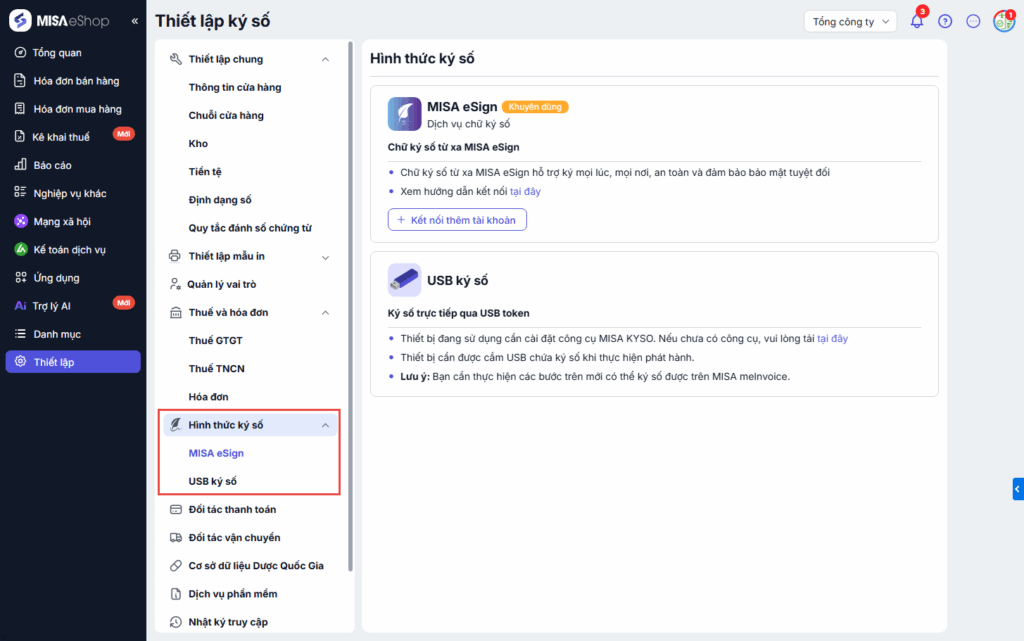Click the Khuyên dùng badge
This screenshot has height=641, width=1024.
pyautogui.click(x=535, y=106)
